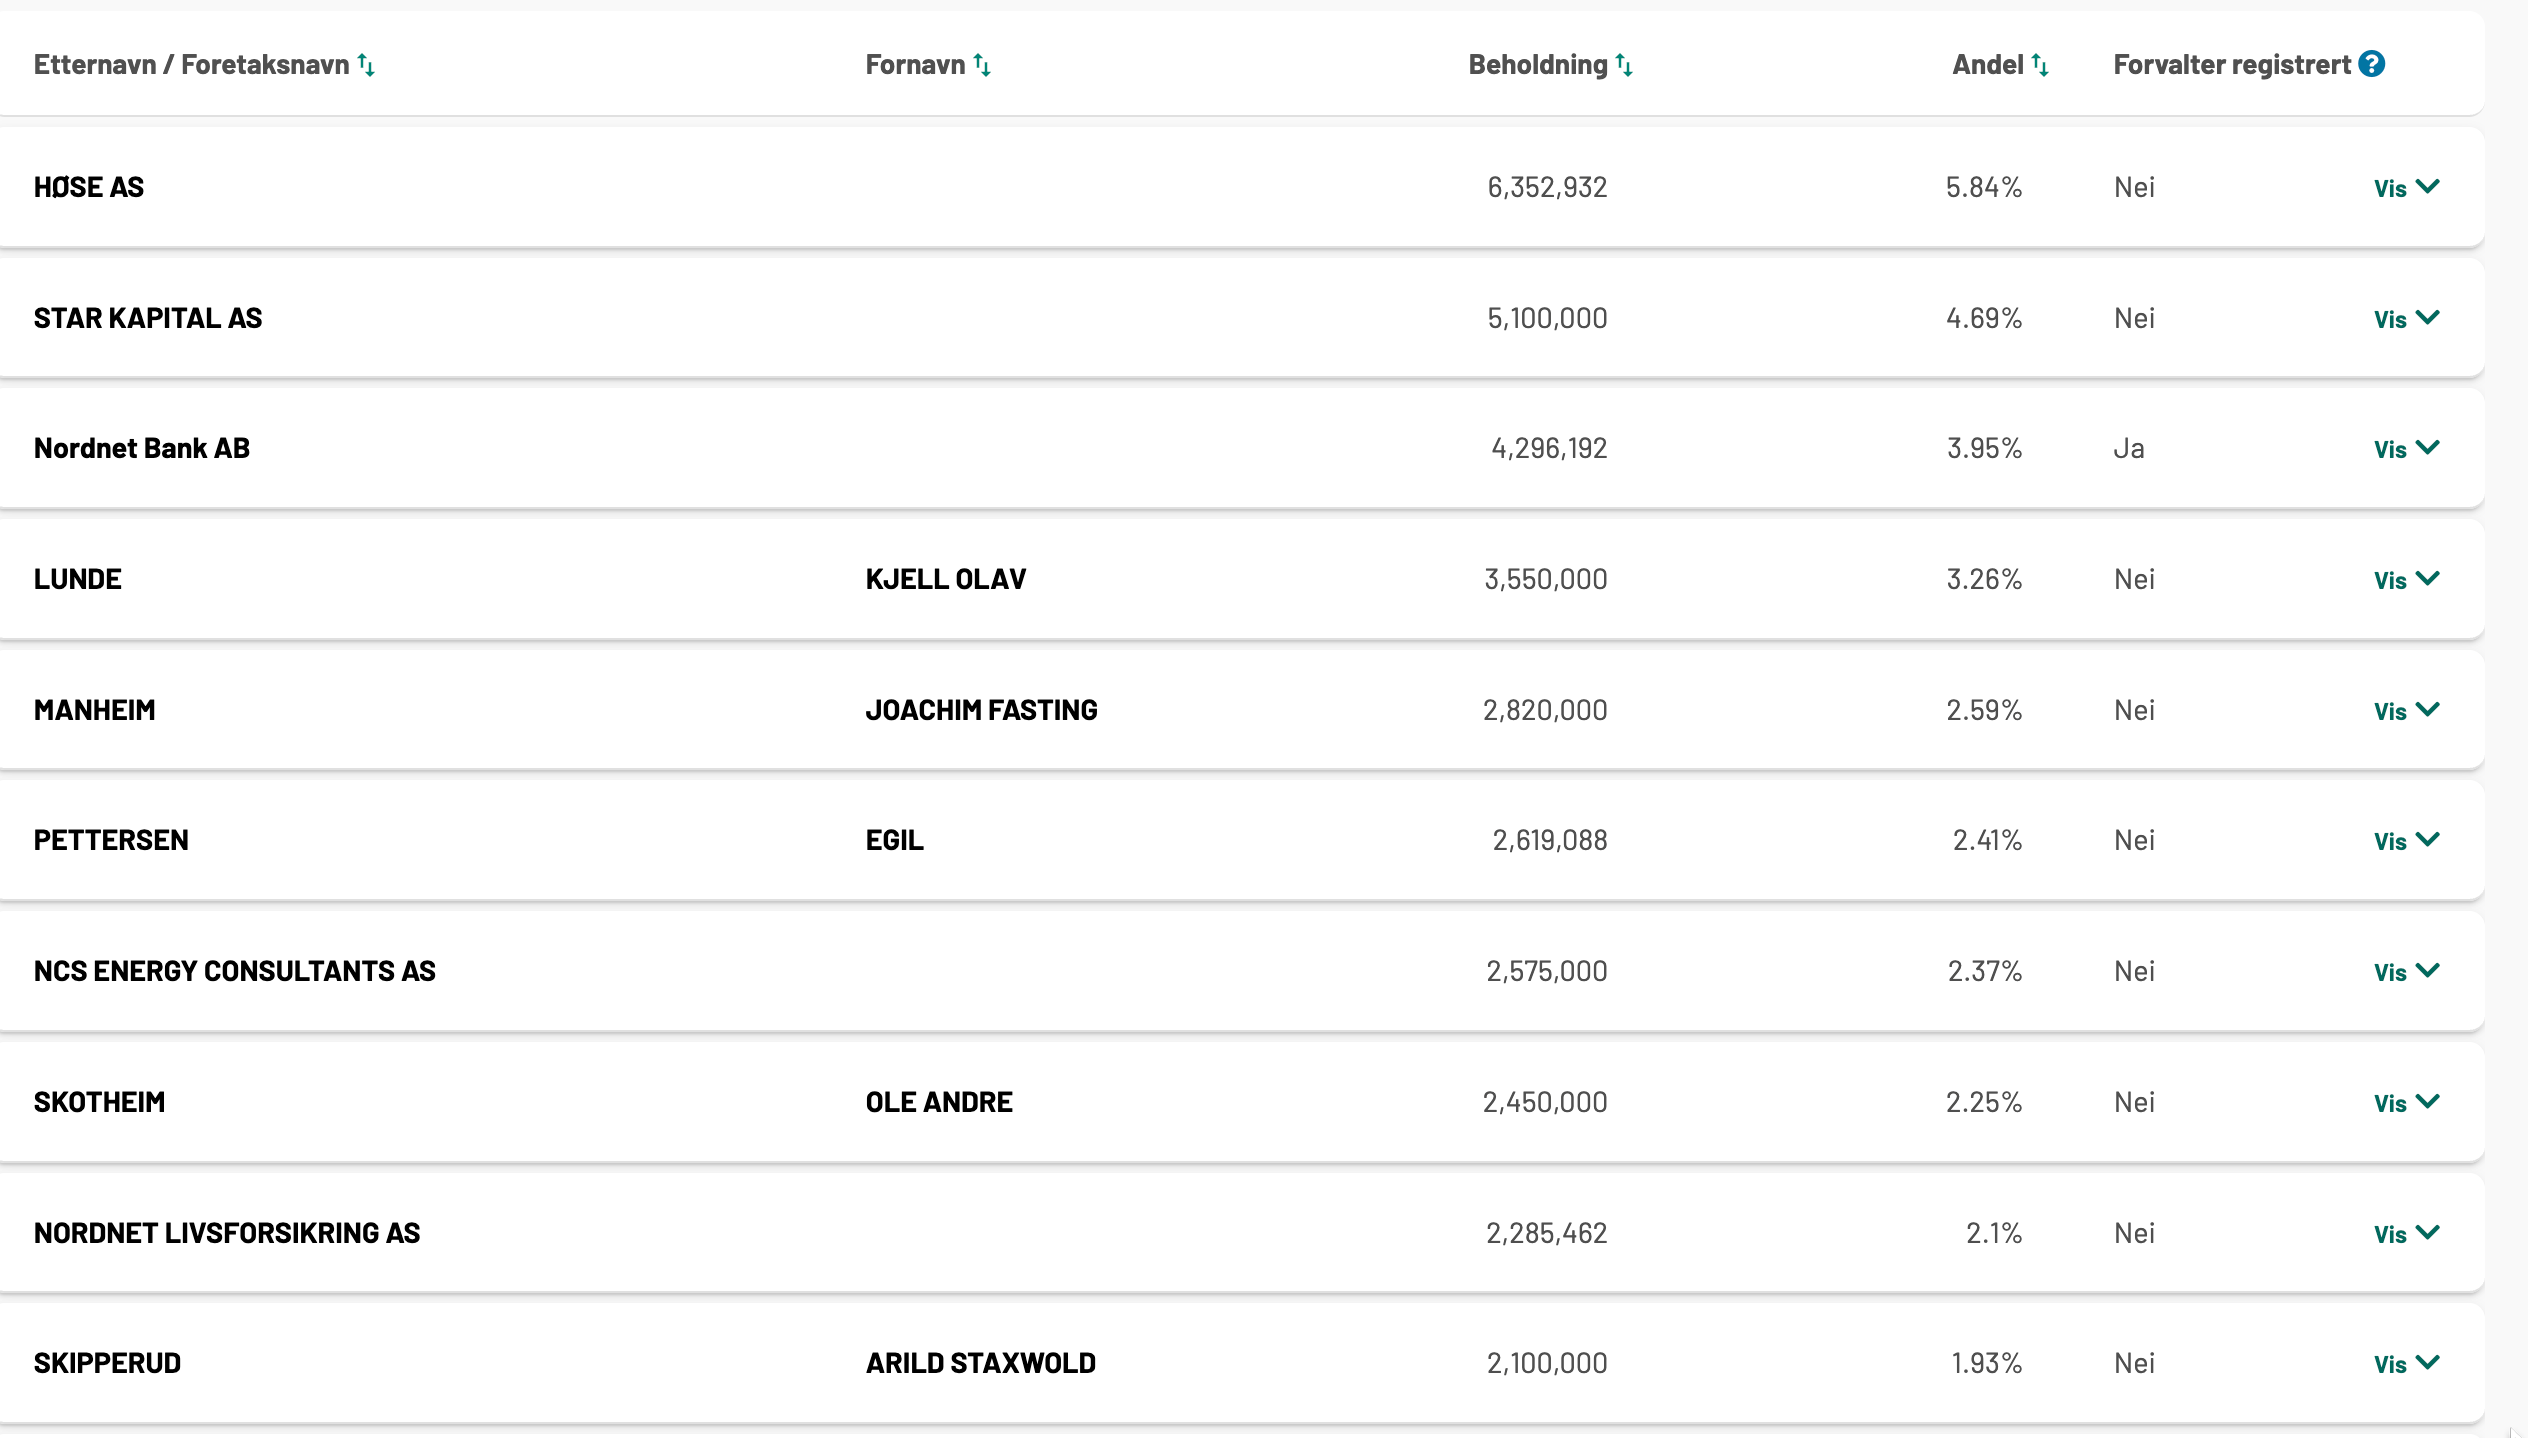
Task: Click the Beholdning column header text
Action: (x=1537, y=65)
